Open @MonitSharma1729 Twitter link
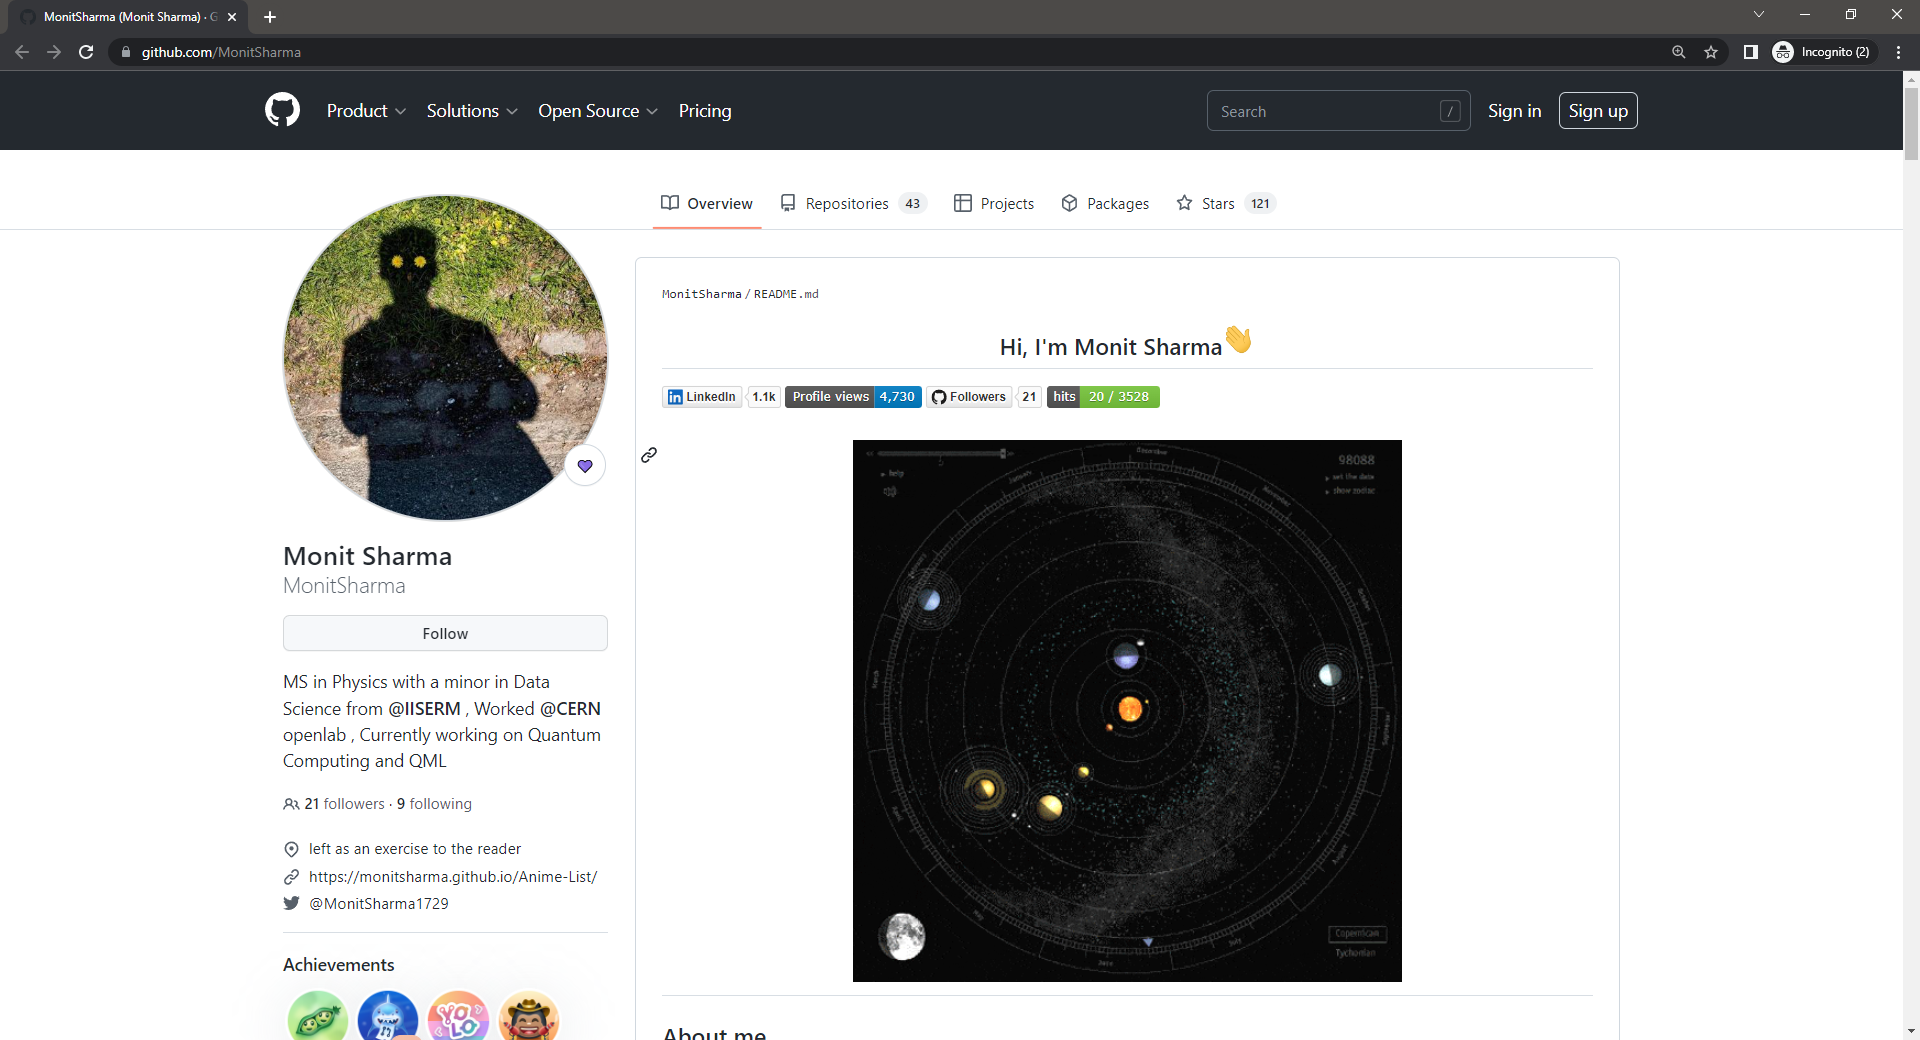1920x1040 pixels. click(x=379, y=904)
